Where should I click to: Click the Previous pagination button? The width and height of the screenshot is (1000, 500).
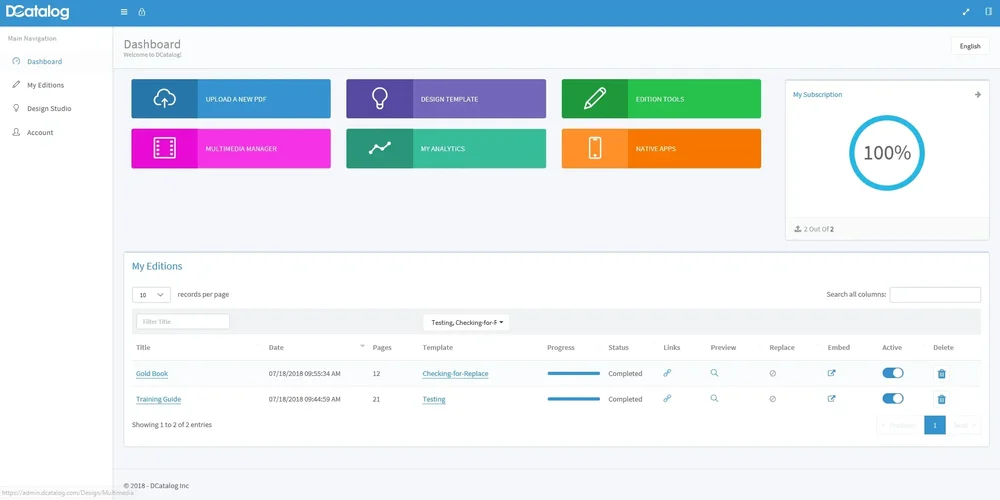tap(901, 425)
